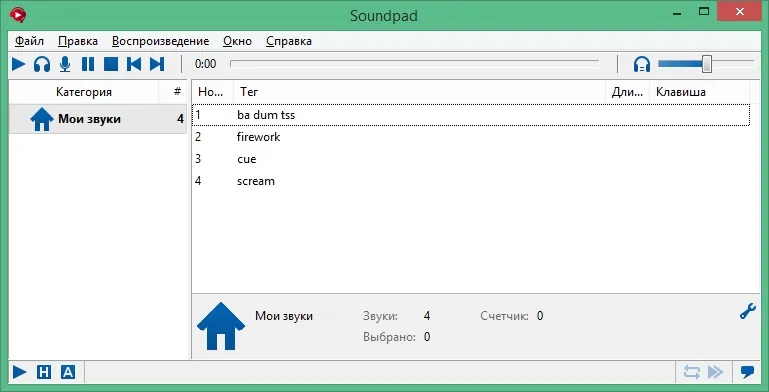Select the ba dum tss sound
Image resolution: width=769 pixels, height=392 pixels.
click(x=471, y=115)
